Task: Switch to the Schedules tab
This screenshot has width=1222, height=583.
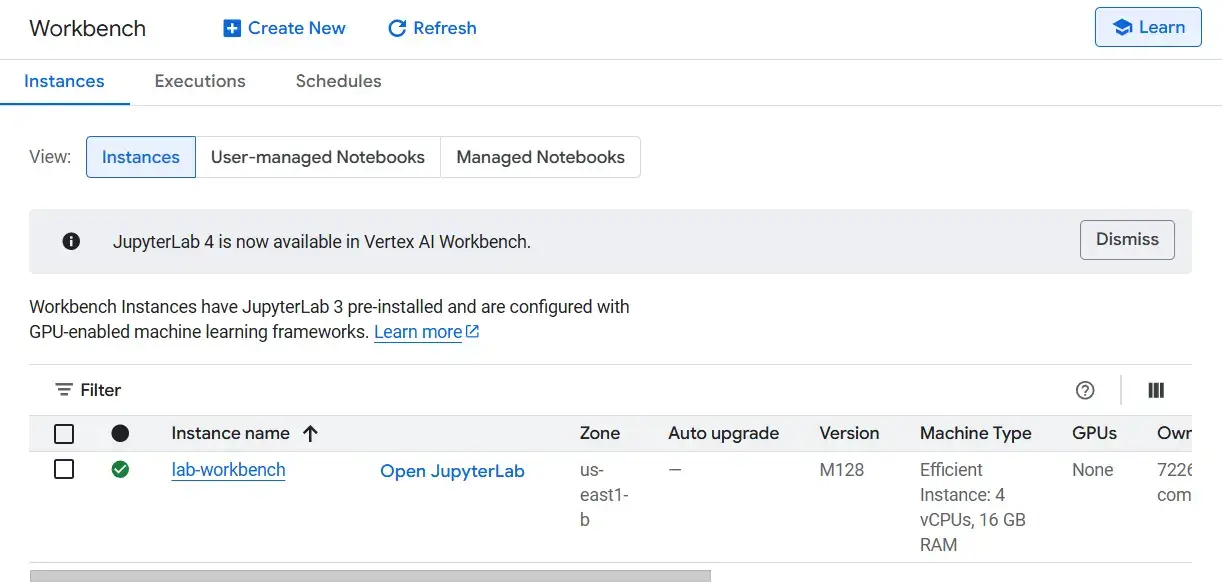Action: point(338,81)
